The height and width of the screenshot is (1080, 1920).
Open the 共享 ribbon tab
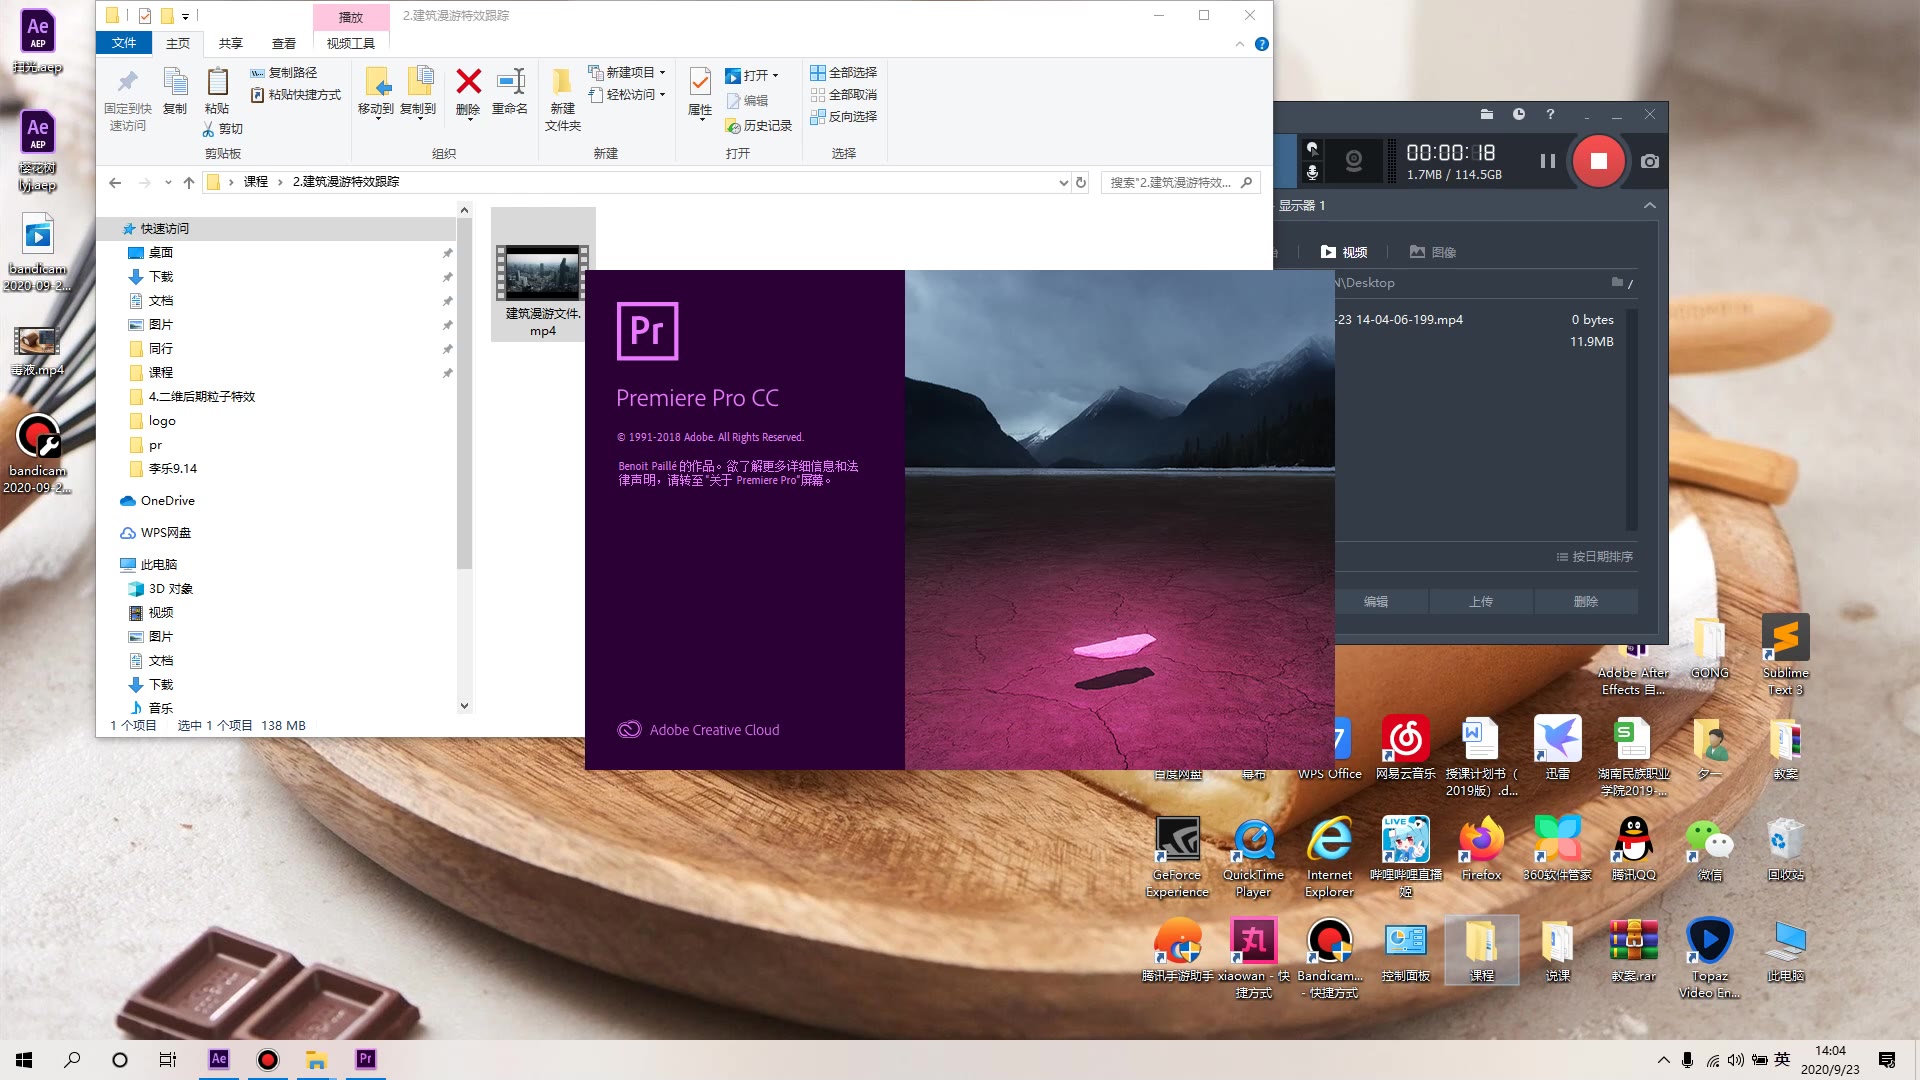coord(231,43)
